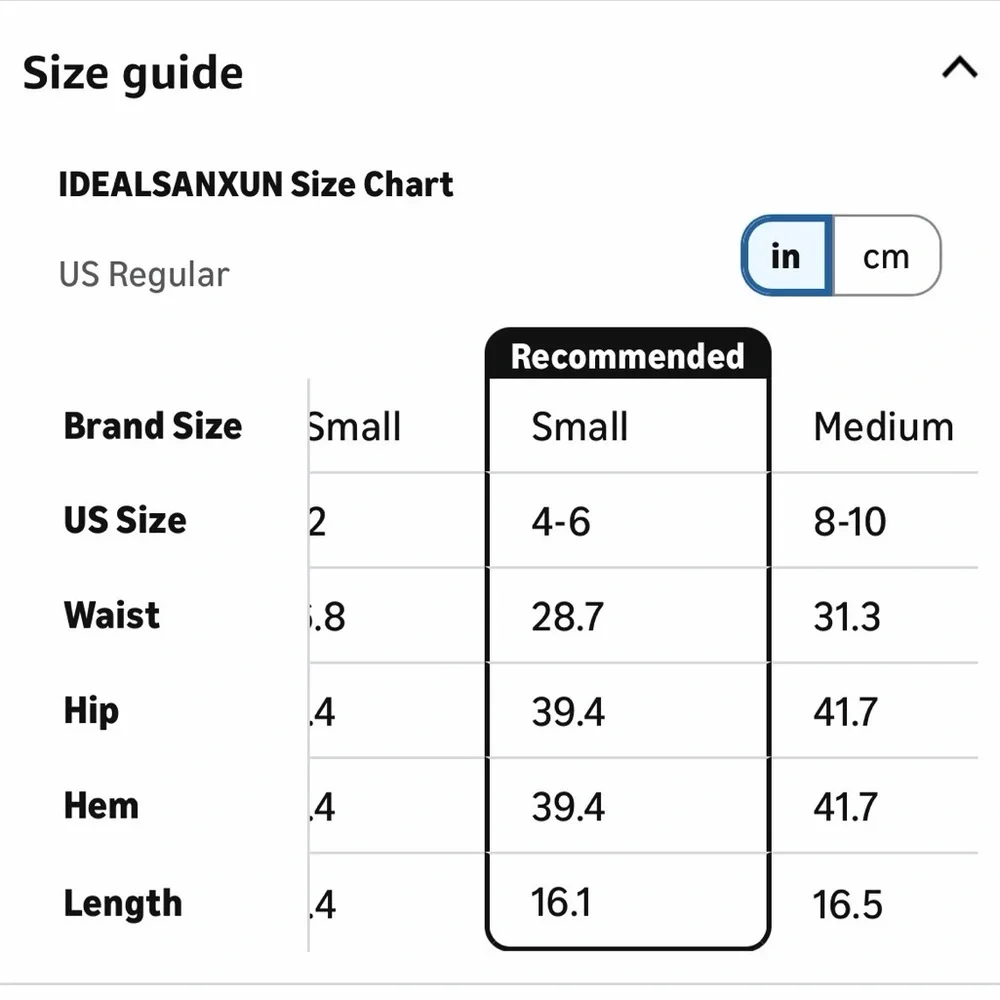Viewport: 1000px width, 1000px height.
Task: Click Hip value 41.7 in Medium column
Action: (x=846, y=712)
